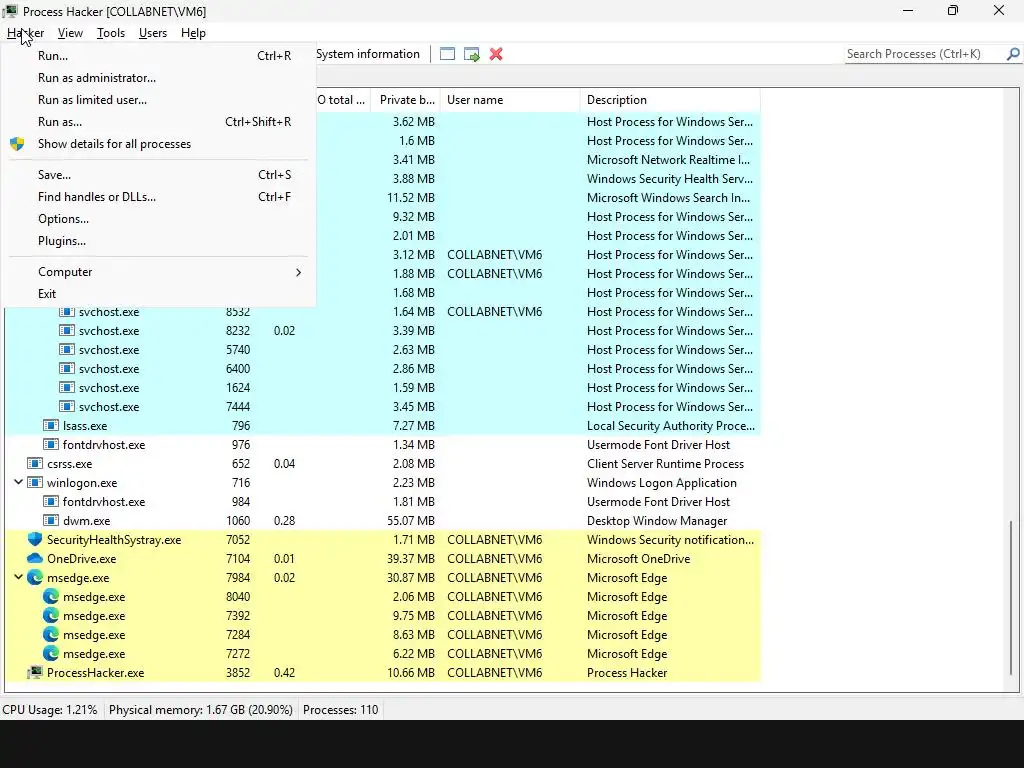This screenshot has width=1024, height=768.
Task: Sort by User name column header
Action: click(509, 100)
